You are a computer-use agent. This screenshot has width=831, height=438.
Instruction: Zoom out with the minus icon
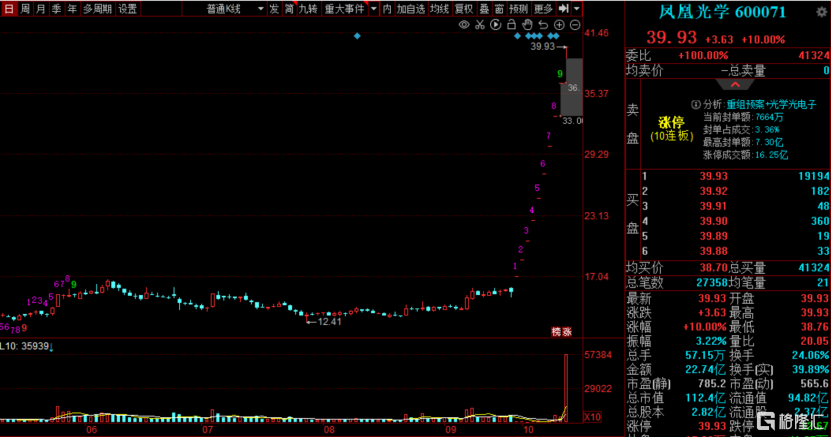575,25
